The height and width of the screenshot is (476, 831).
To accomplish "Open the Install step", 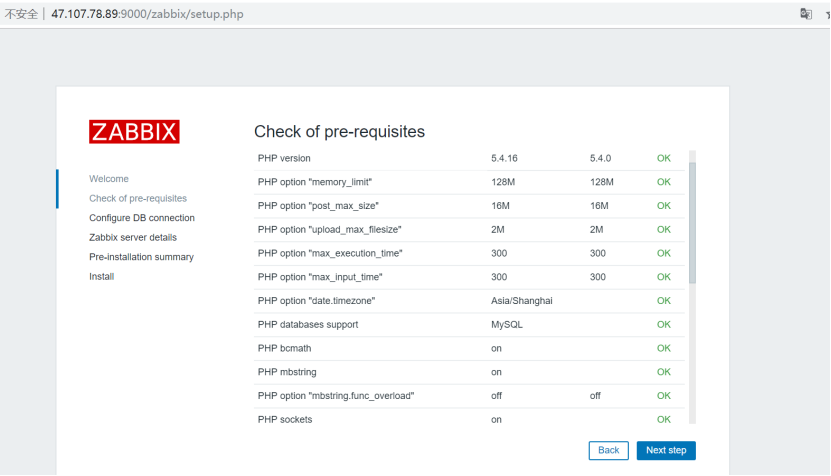I will coord(101,277).
